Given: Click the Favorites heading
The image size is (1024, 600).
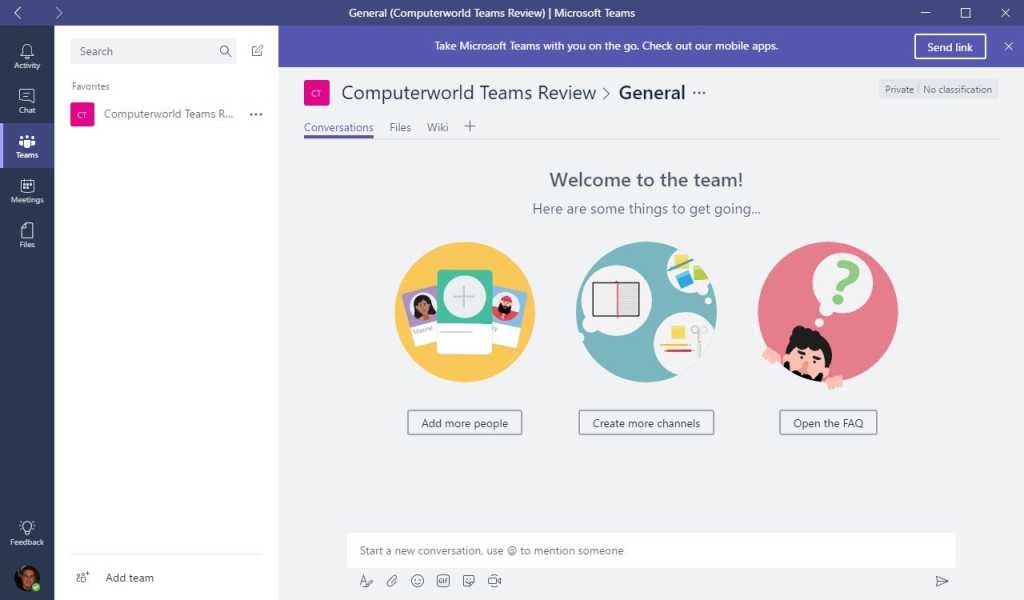Looking at the screenshot, I should pos(91,86).
